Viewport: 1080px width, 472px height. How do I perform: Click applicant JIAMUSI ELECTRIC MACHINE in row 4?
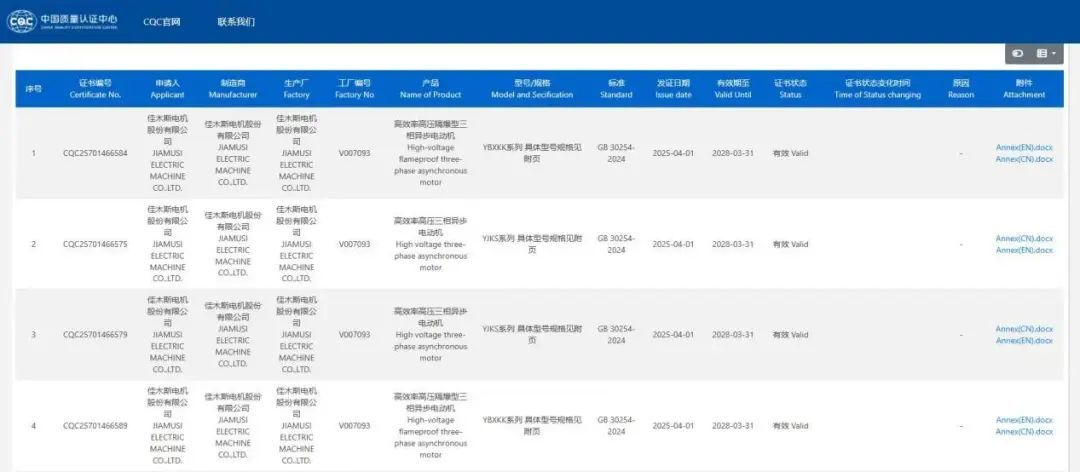tap(167, 426)
